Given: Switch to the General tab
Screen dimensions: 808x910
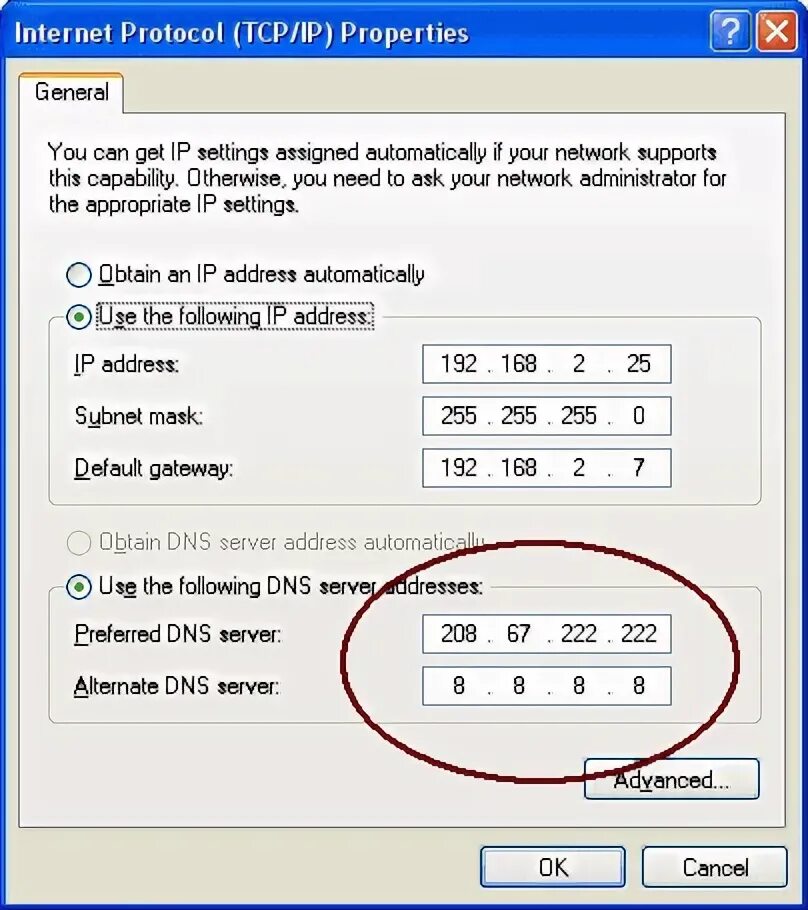Looking at the screenshot, I should (71, 92).
